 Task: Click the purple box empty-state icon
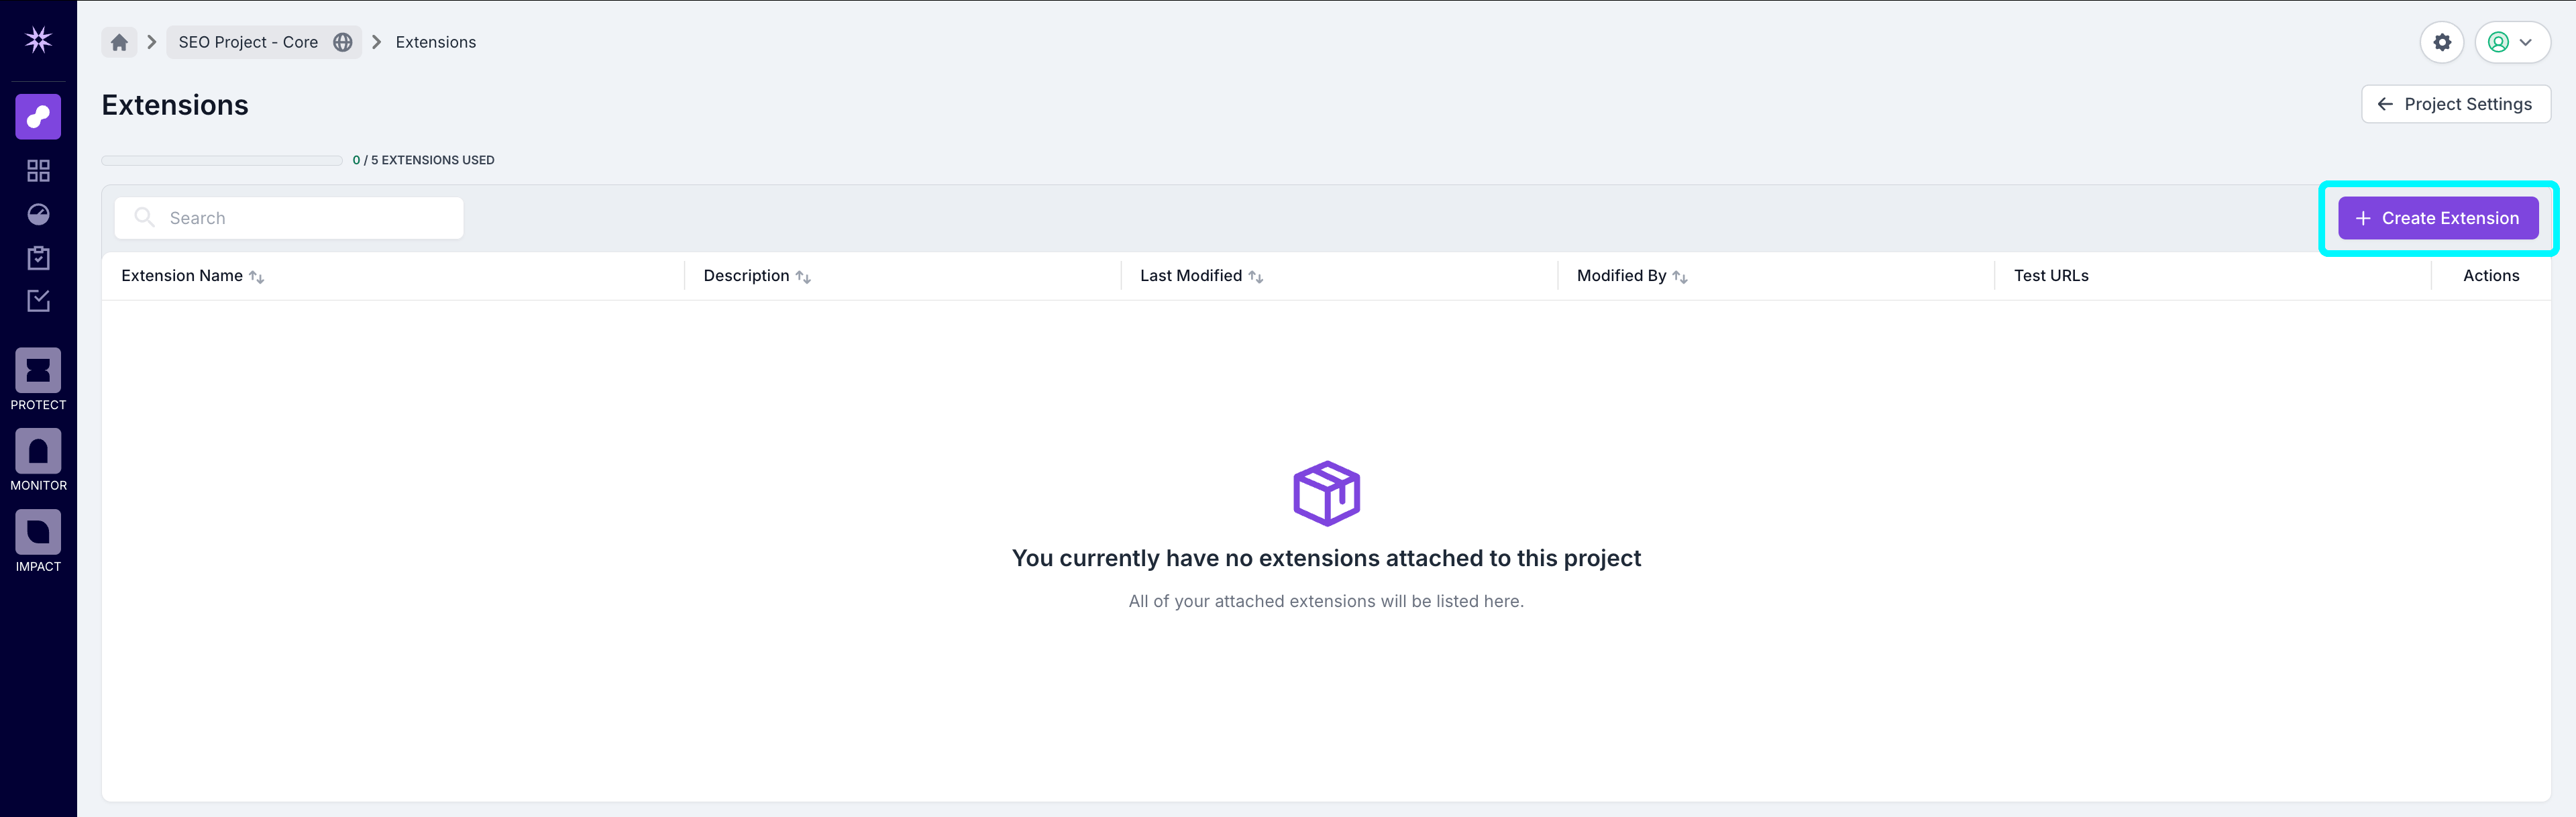pyautogui.click(x=1326, y=493)
